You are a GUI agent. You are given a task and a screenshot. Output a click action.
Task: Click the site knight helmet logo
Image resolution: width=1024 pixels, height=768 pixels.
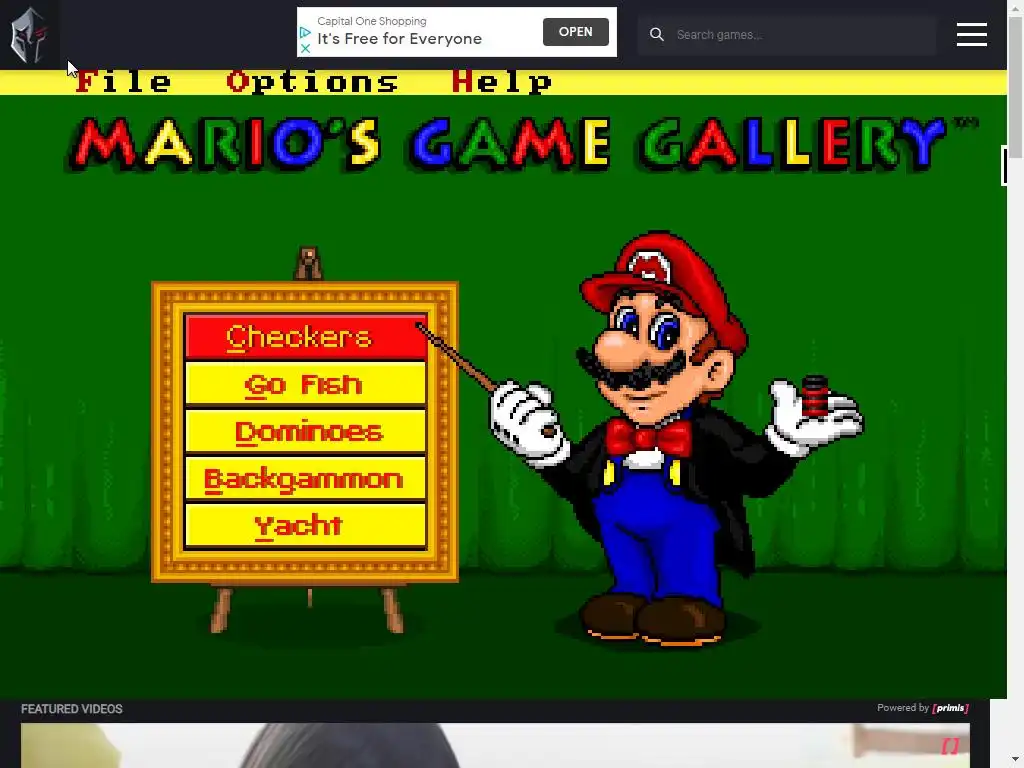point(29,35)
